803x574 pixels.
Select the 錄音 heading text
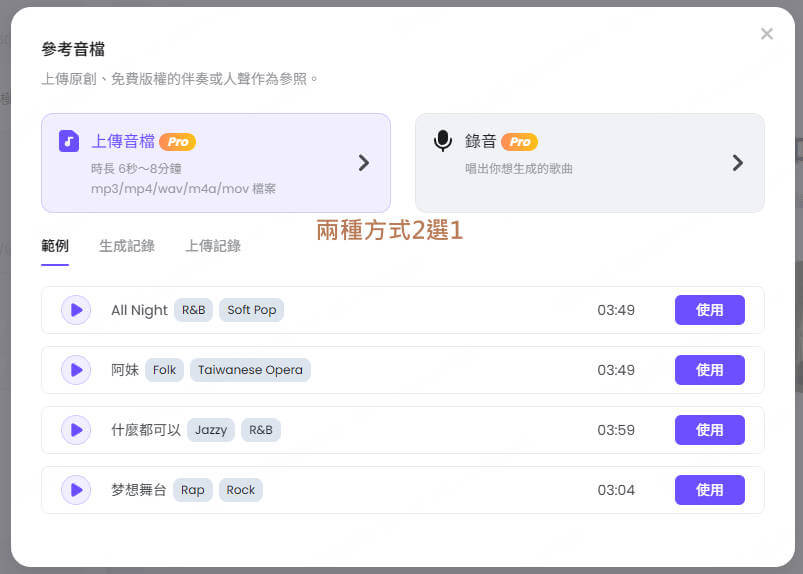click(480, 141)
